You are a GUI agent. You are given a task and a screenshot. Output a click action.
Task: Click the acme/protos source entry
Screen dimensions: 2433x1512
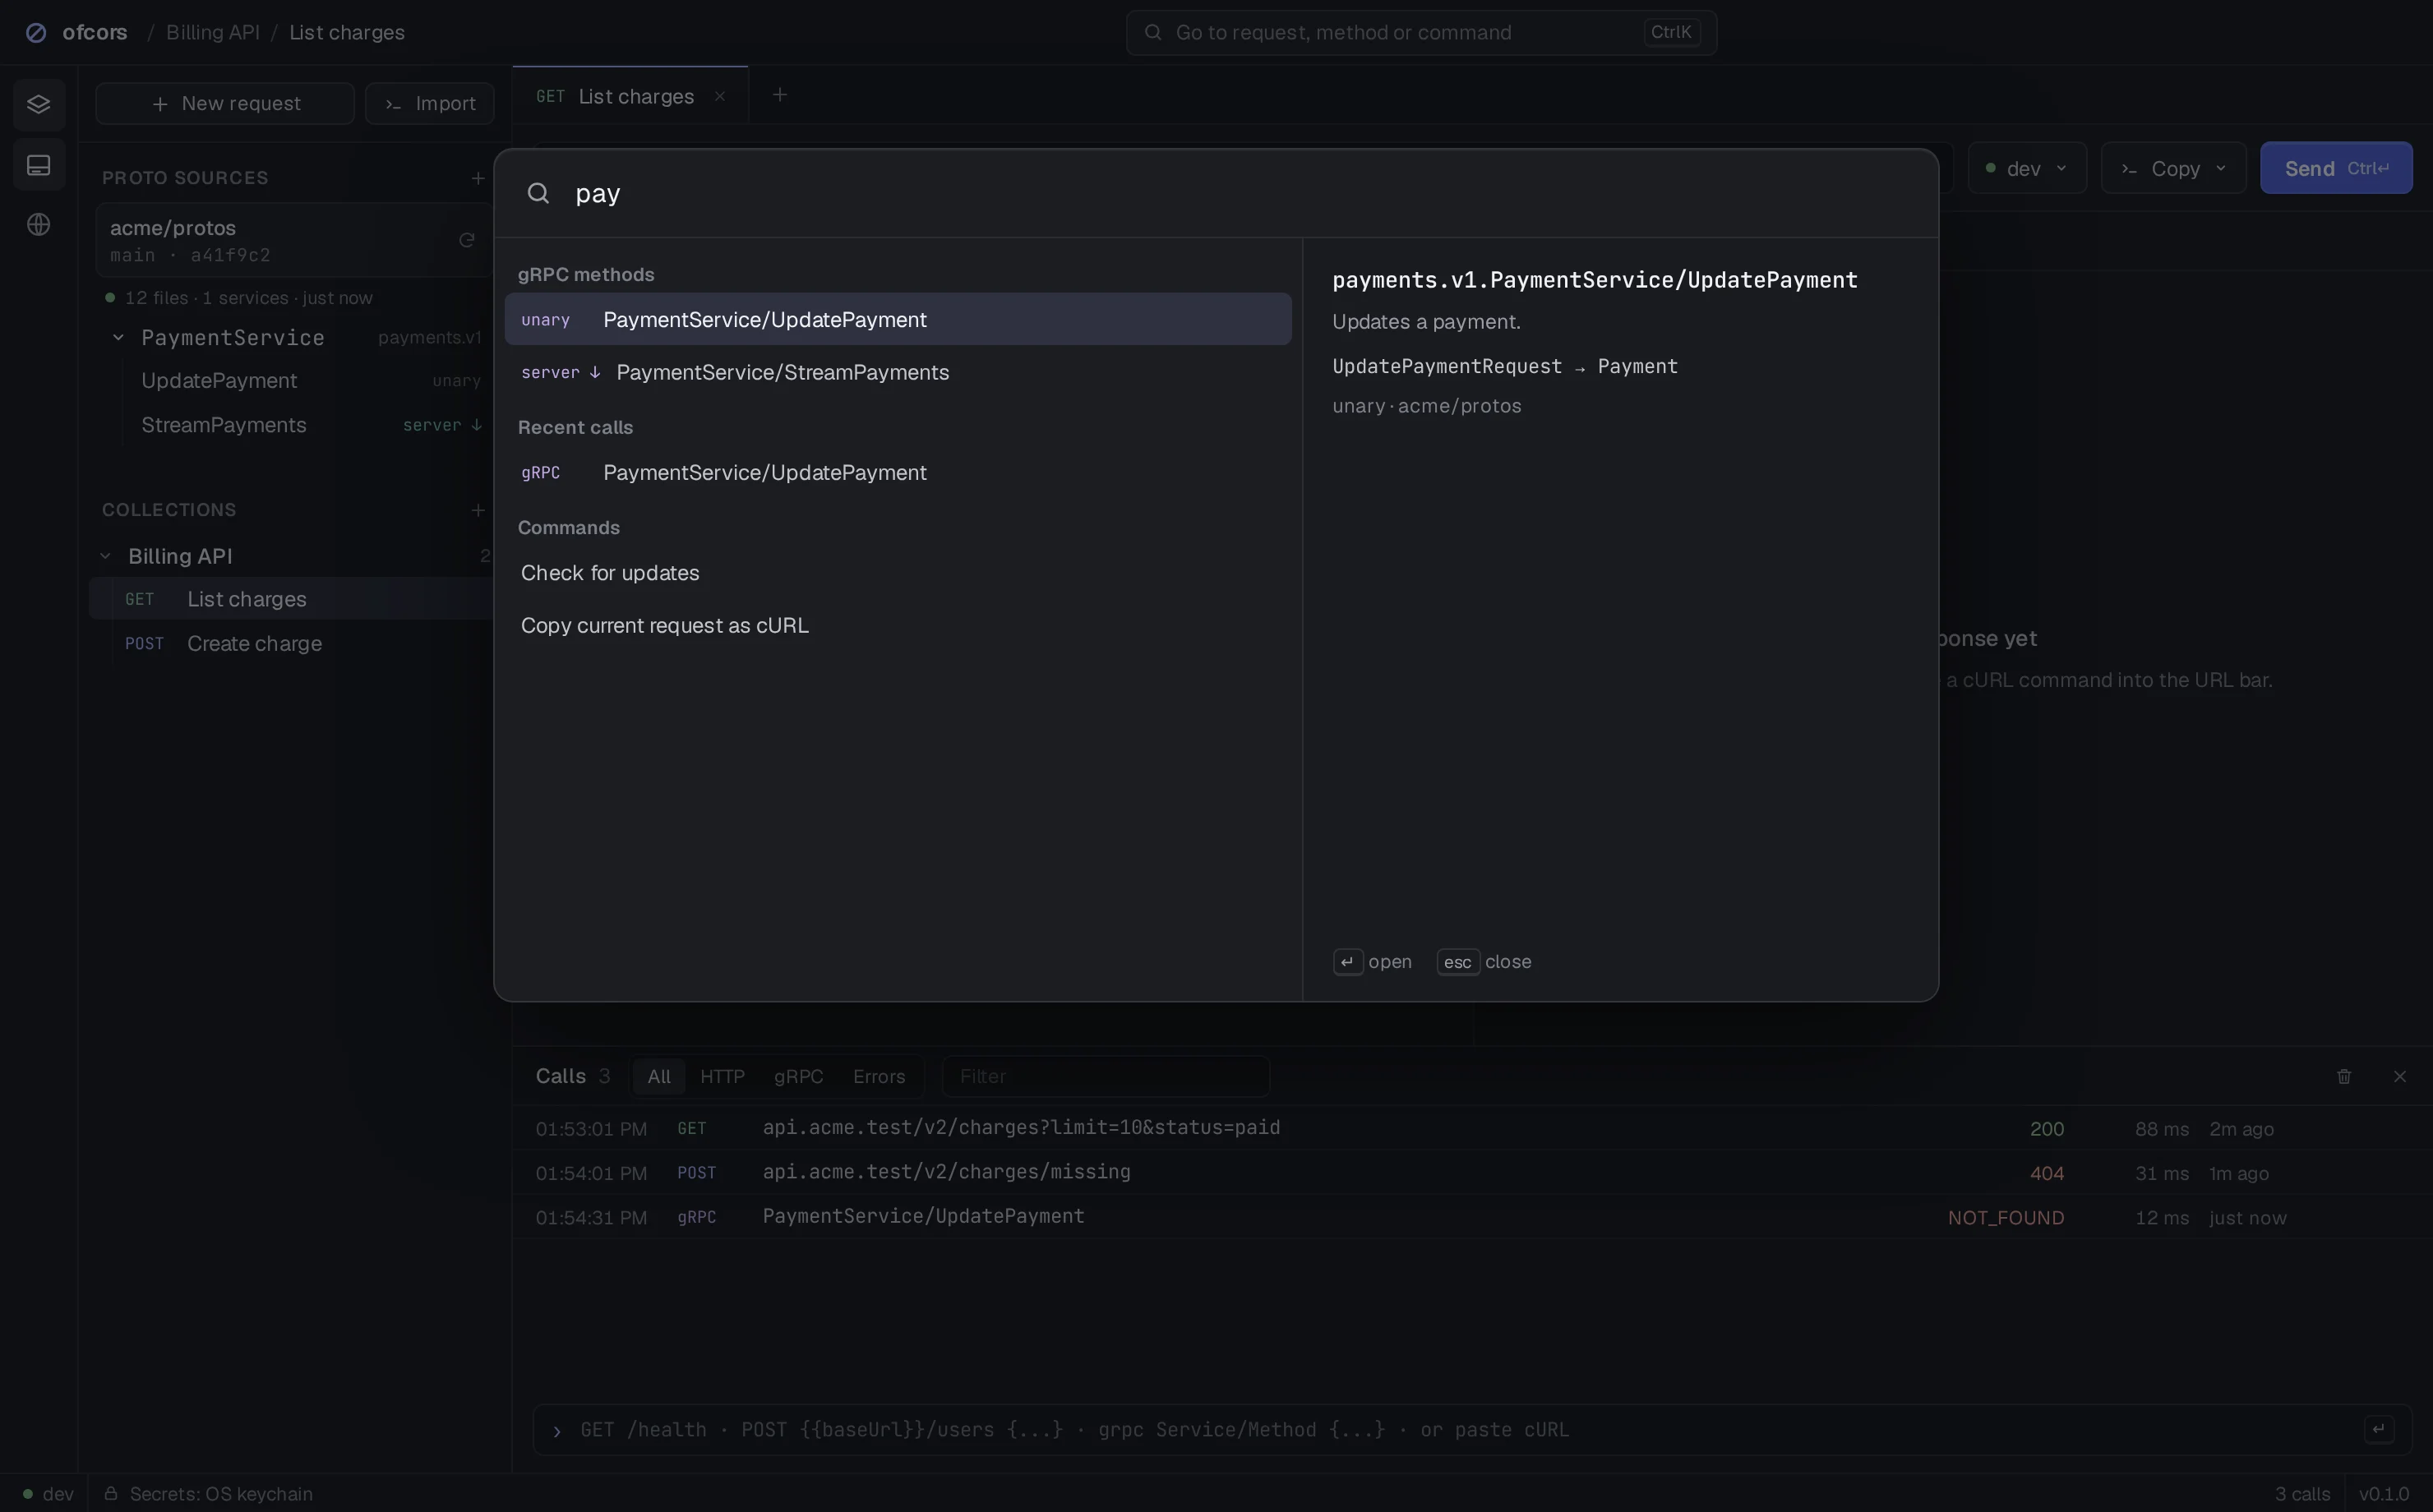[294, 240]
